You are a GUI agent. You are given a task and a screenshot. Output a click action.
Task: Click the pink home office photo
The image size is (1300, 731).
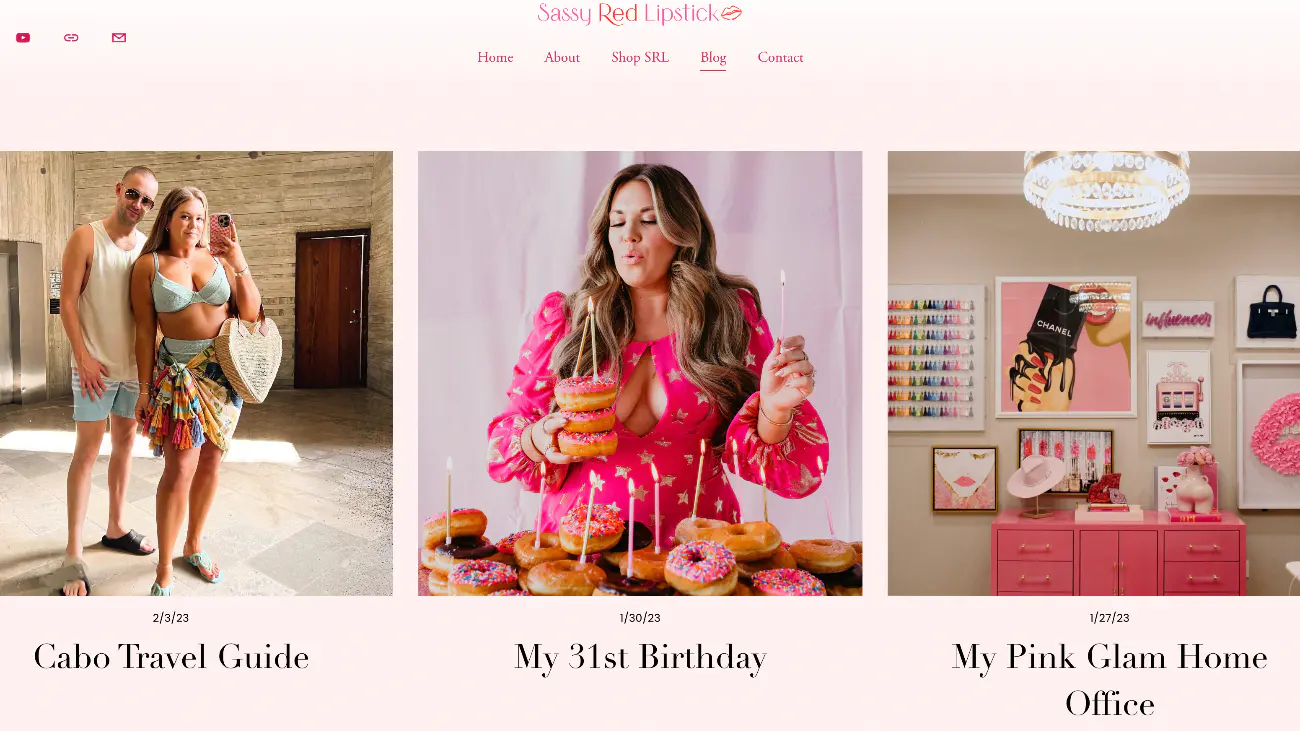[x=1094, y=373]
